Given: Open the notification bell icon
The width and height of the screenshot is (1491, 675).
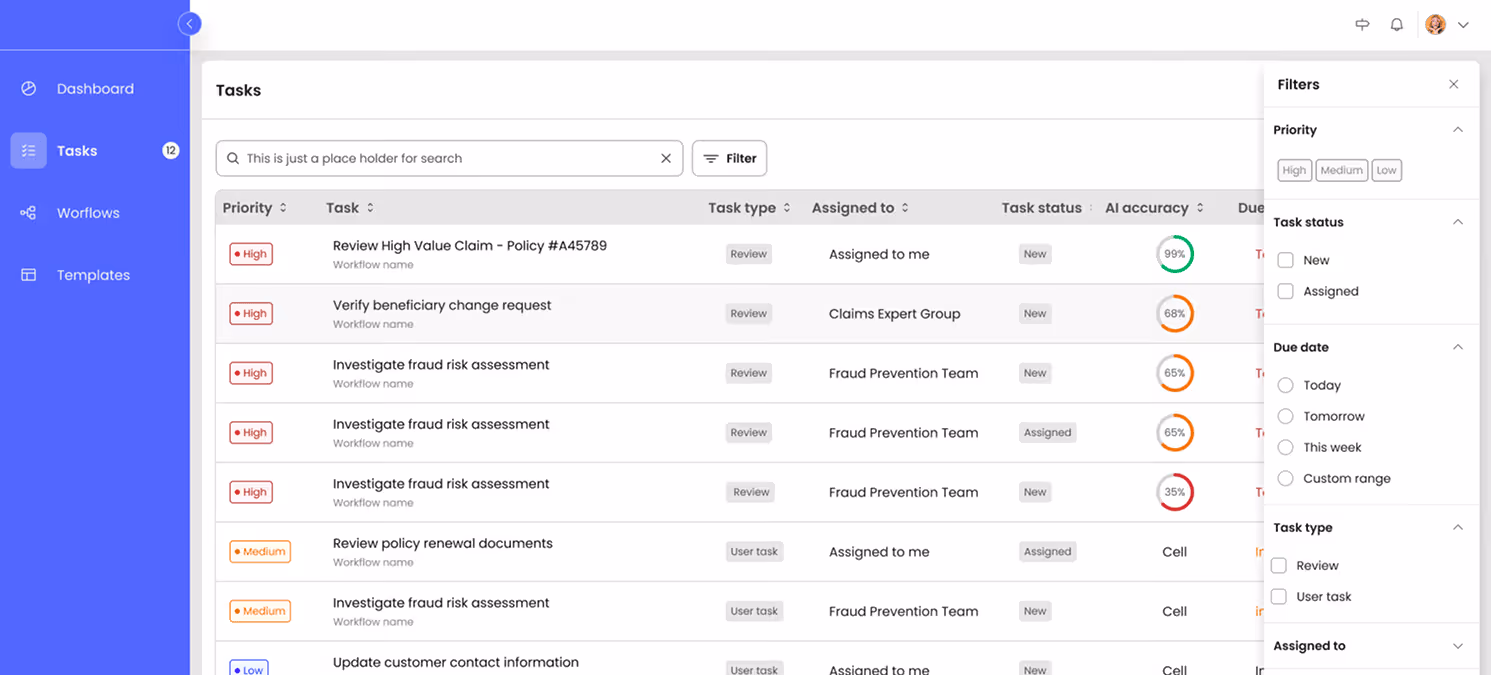Looking at the screenshot, I should click(1396, 24).
